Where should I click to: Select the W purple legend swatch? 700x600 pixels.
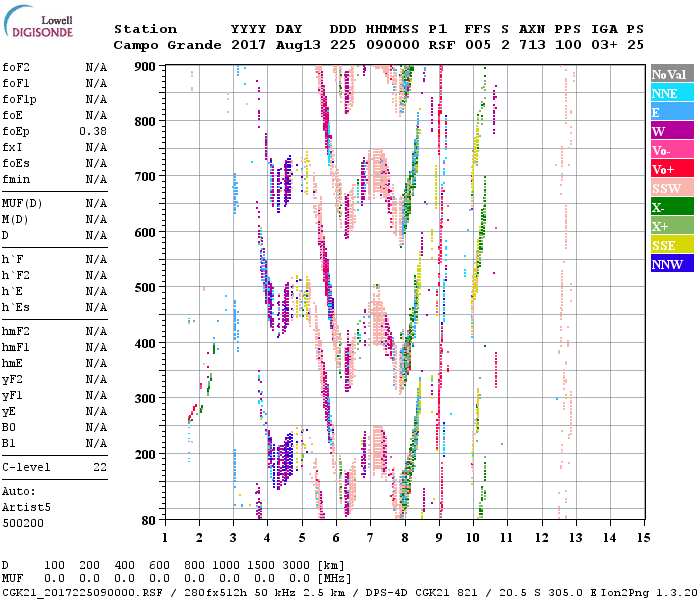pos(672,131)
